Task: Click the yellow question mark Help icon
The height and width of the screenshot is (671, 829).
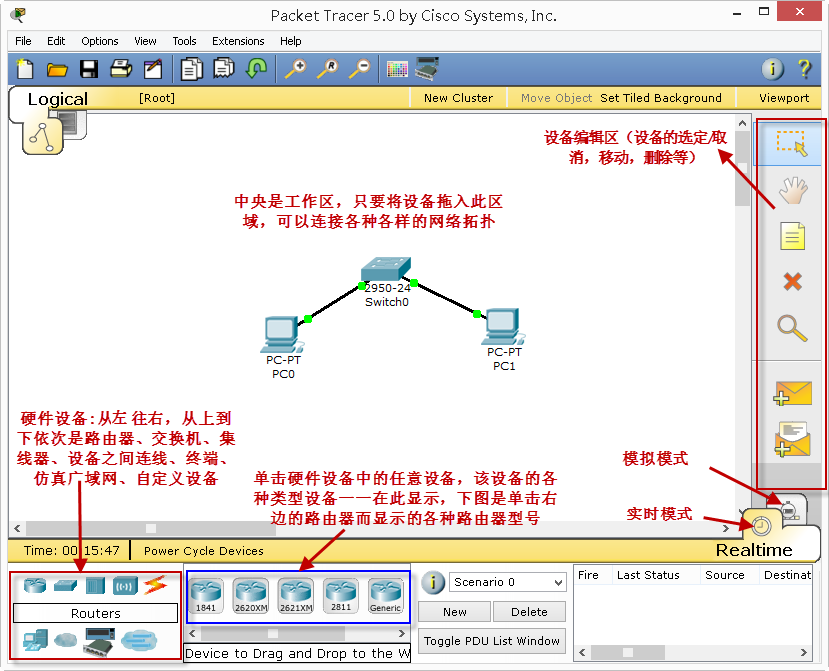Action: coord(804,69)
